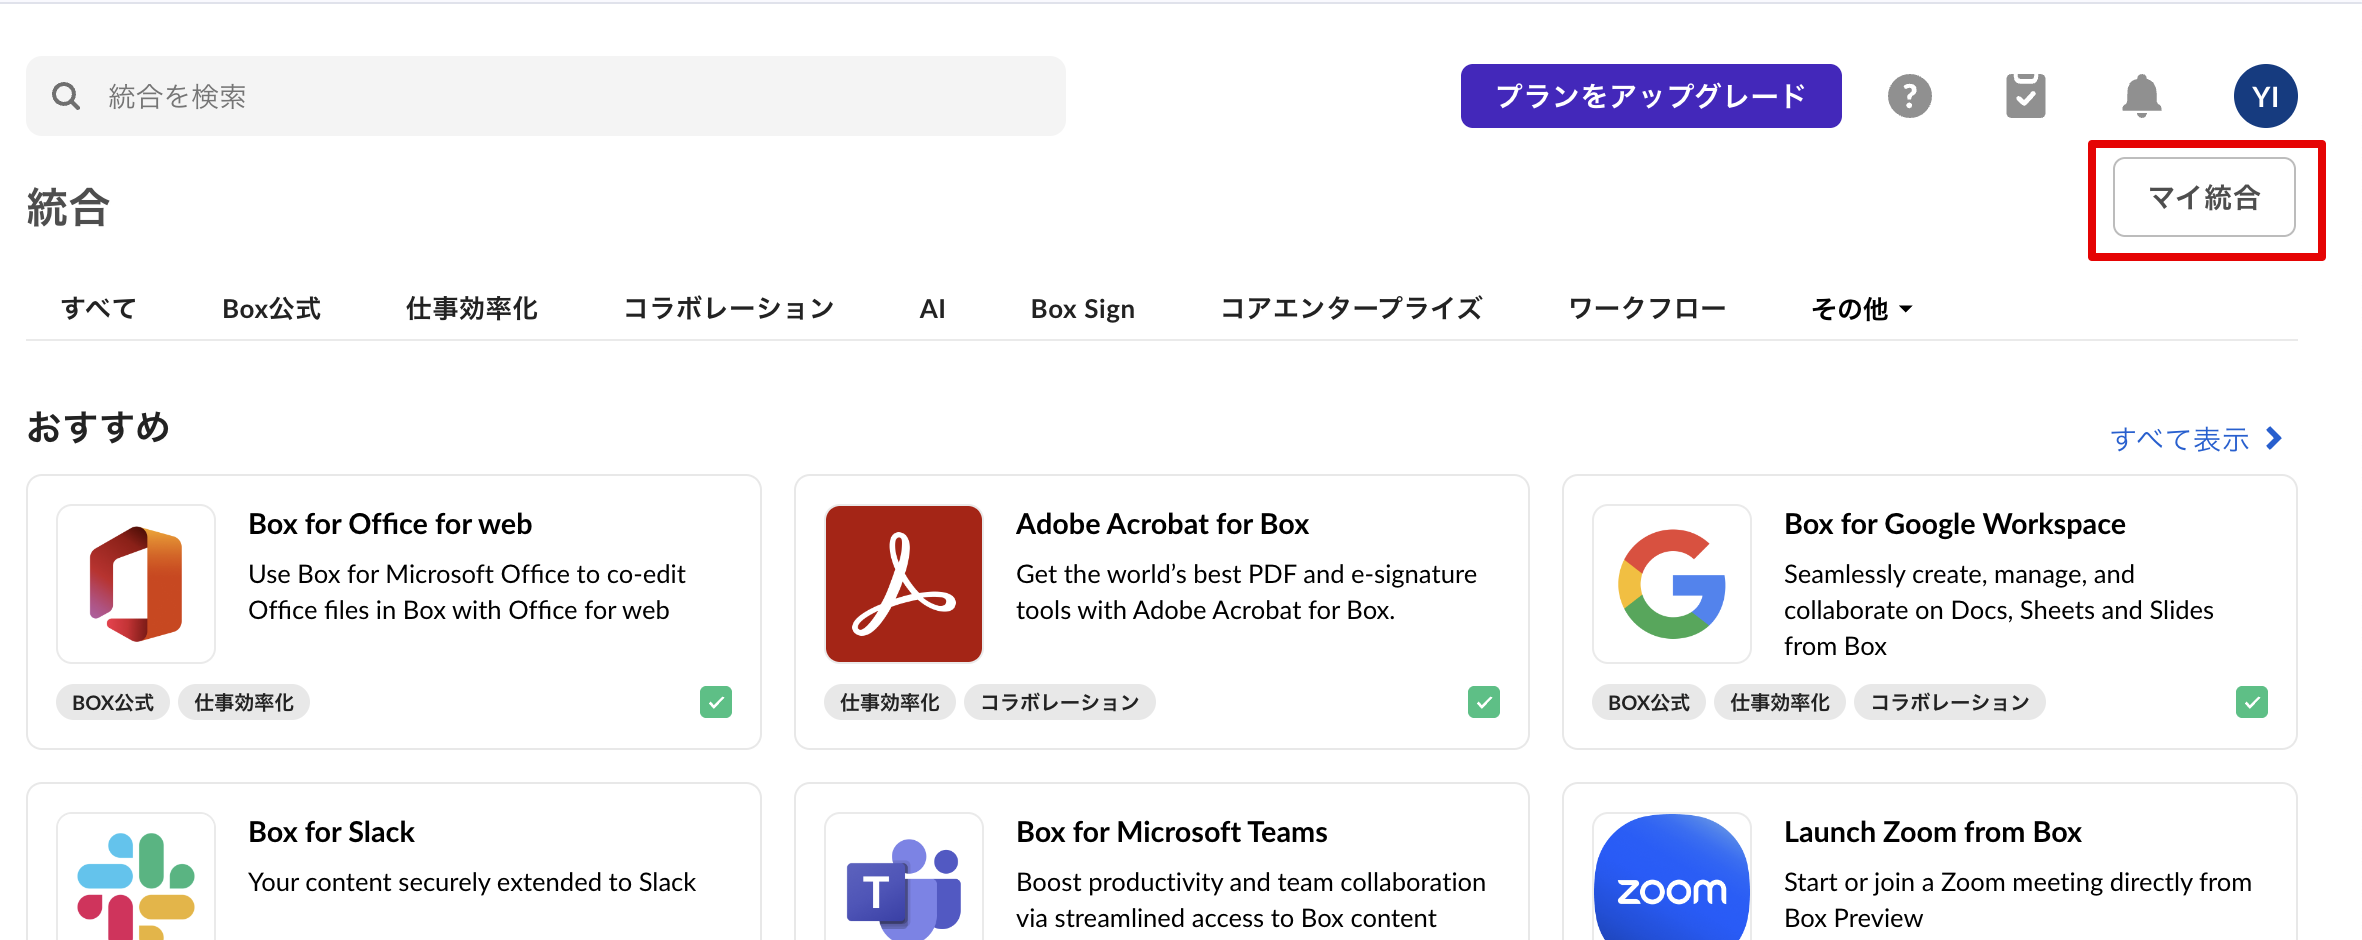Viewport: 2362px width, 940px height.
Task: Open the tasks clipboard icon
Action: [2025, 96]
